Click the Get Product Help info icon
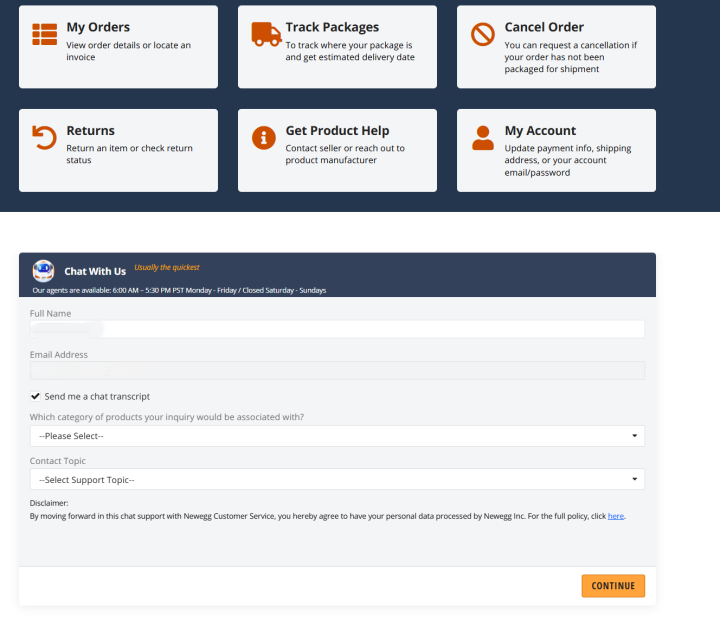Screen dimensions: 720x625 click(x=264, y=138)
